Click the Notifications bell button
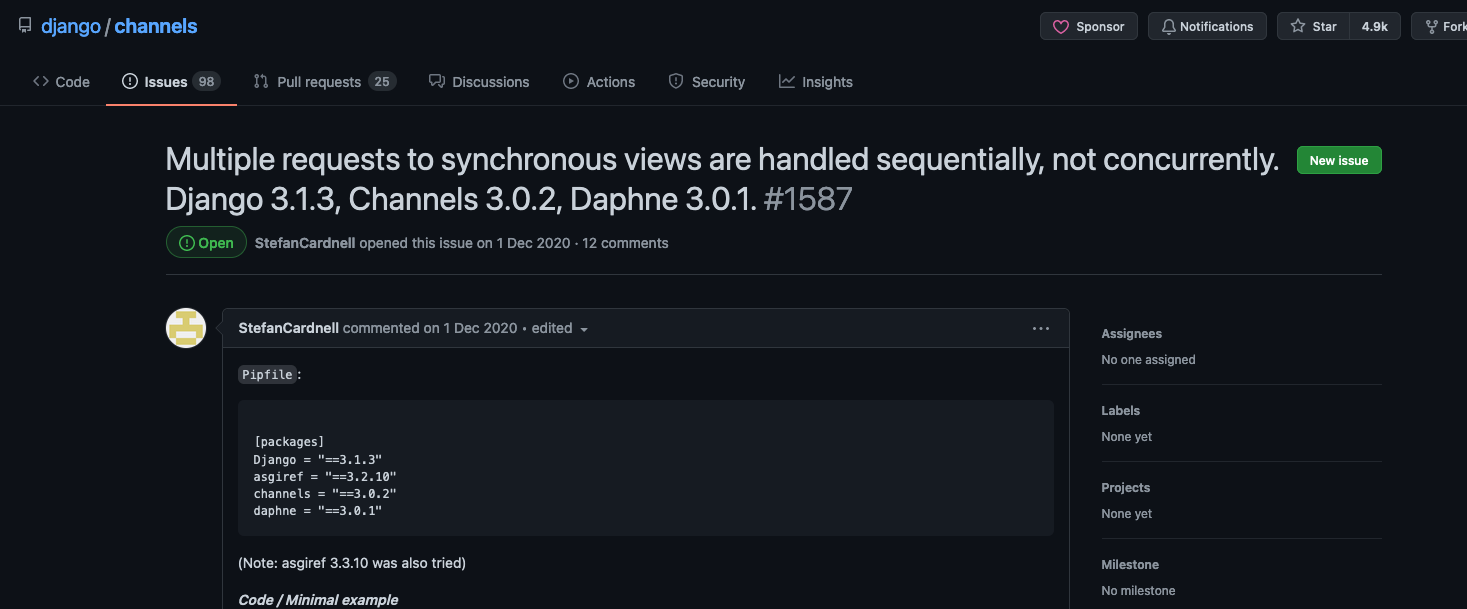The height and width of the screenshot is (609, 1467). [x=1207, y=26]
